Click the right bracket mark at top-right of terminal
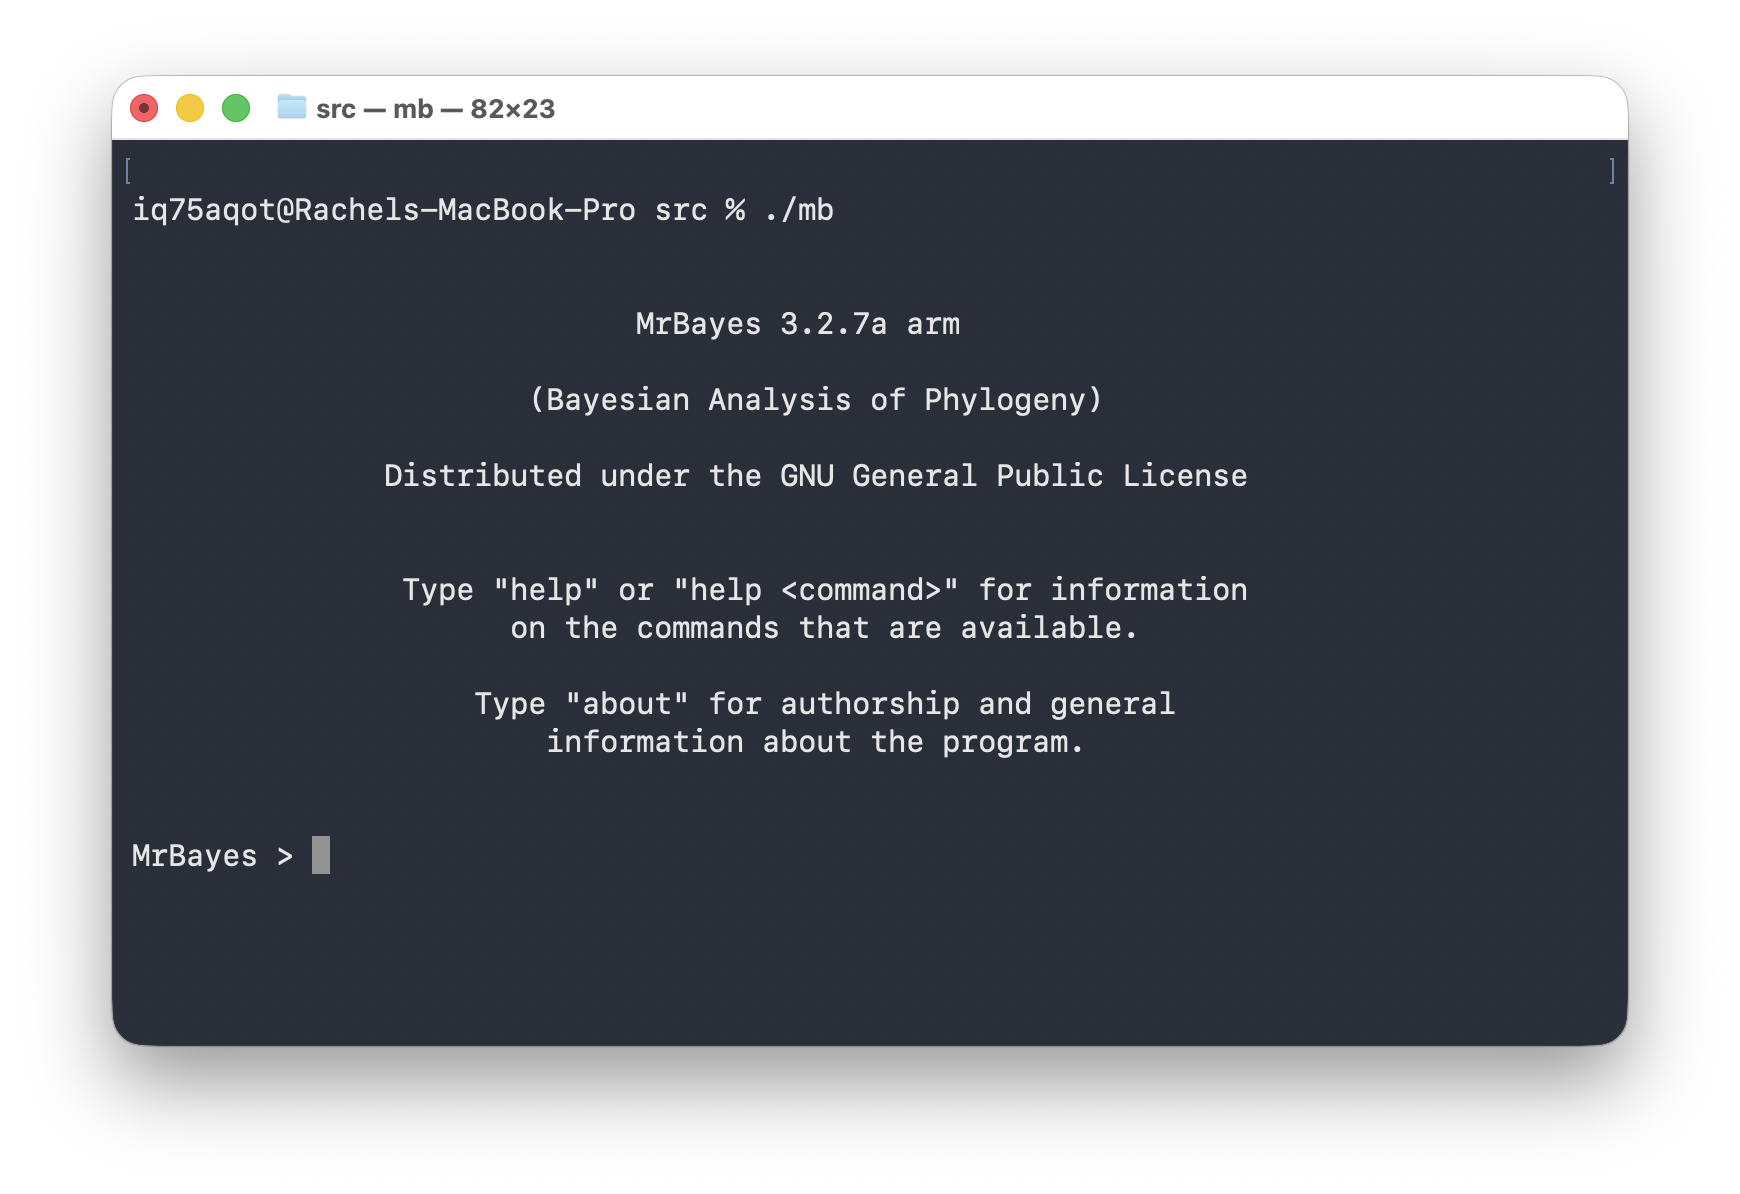 pos(1612,171)
